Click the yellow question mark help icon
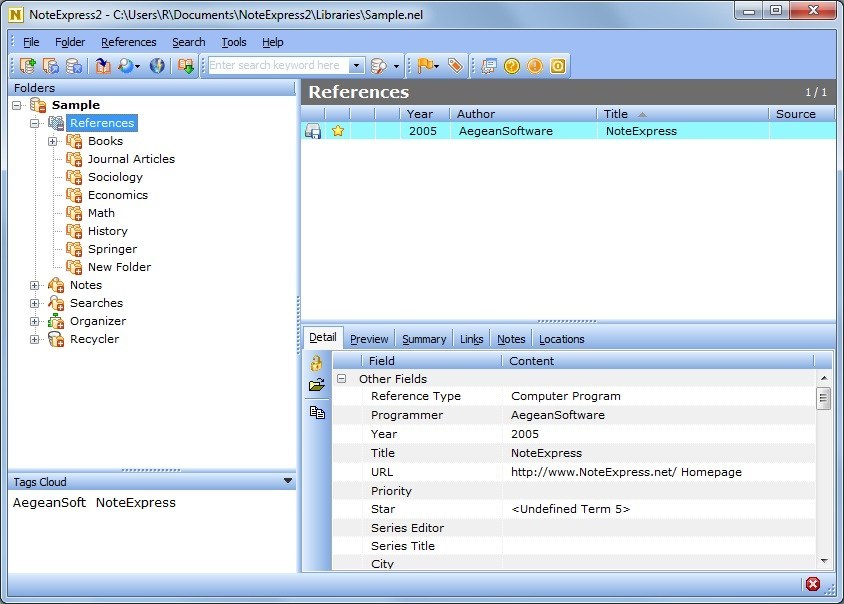844x604 pixels. (x=512, y=66)
